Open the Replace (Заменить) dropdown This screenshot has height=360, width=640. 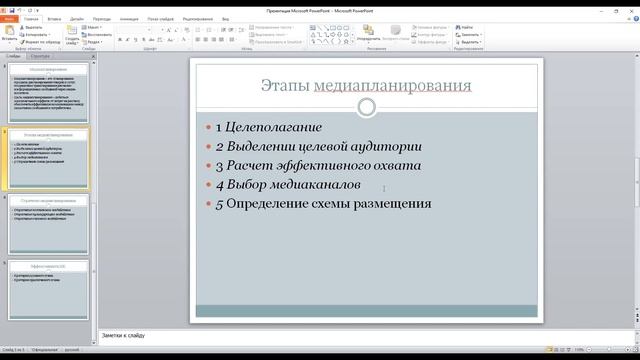(x=469, y=35)
